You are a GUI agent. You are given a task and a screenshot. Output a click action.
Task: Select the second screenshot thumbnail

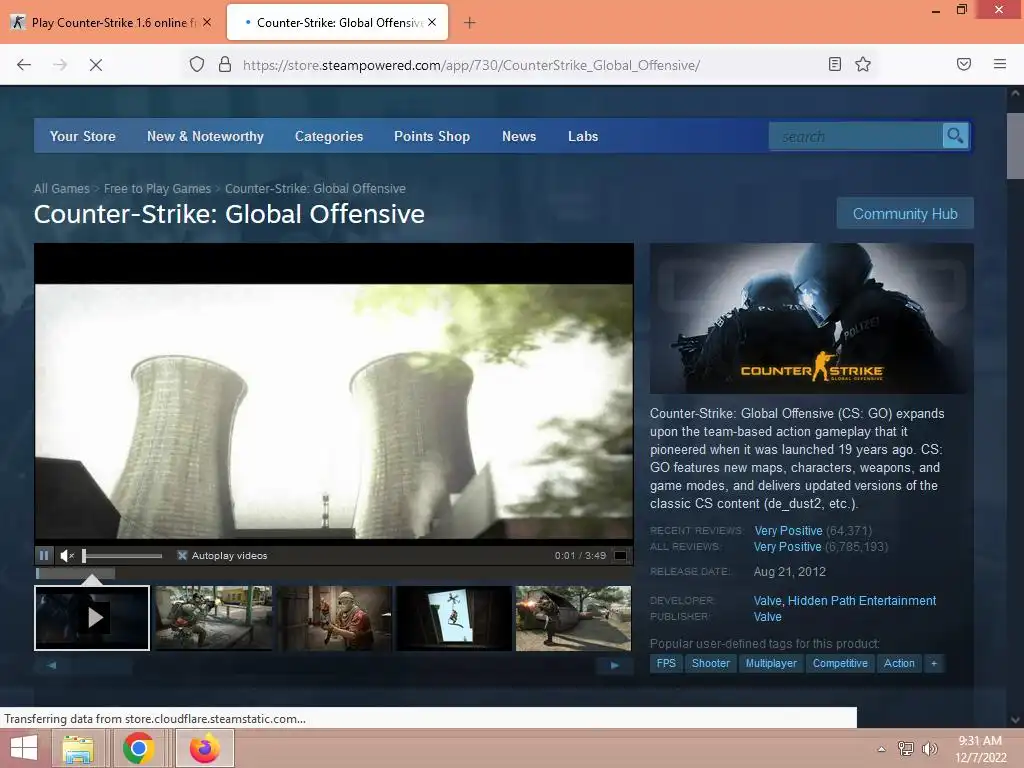click(x=213, y=618)
